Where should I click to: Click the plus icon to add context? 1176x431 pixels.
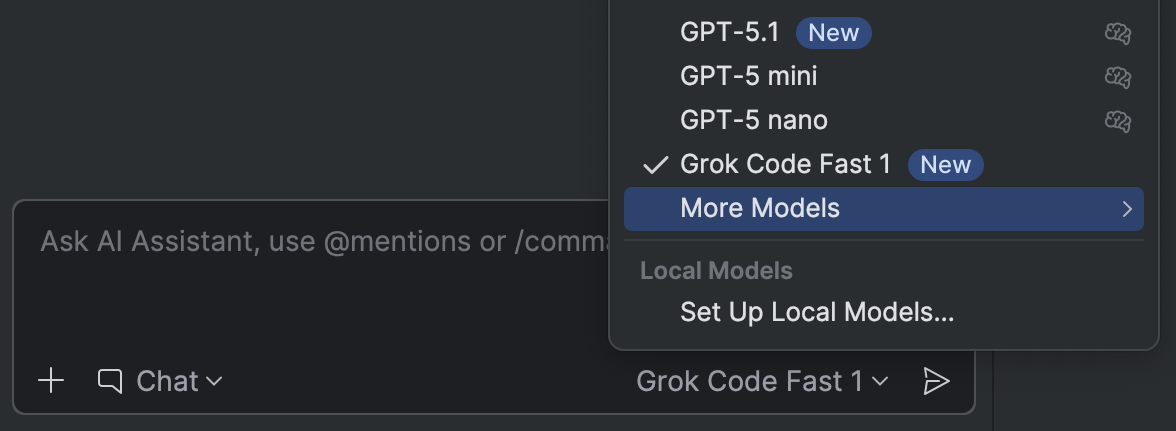tap(51, 381)
